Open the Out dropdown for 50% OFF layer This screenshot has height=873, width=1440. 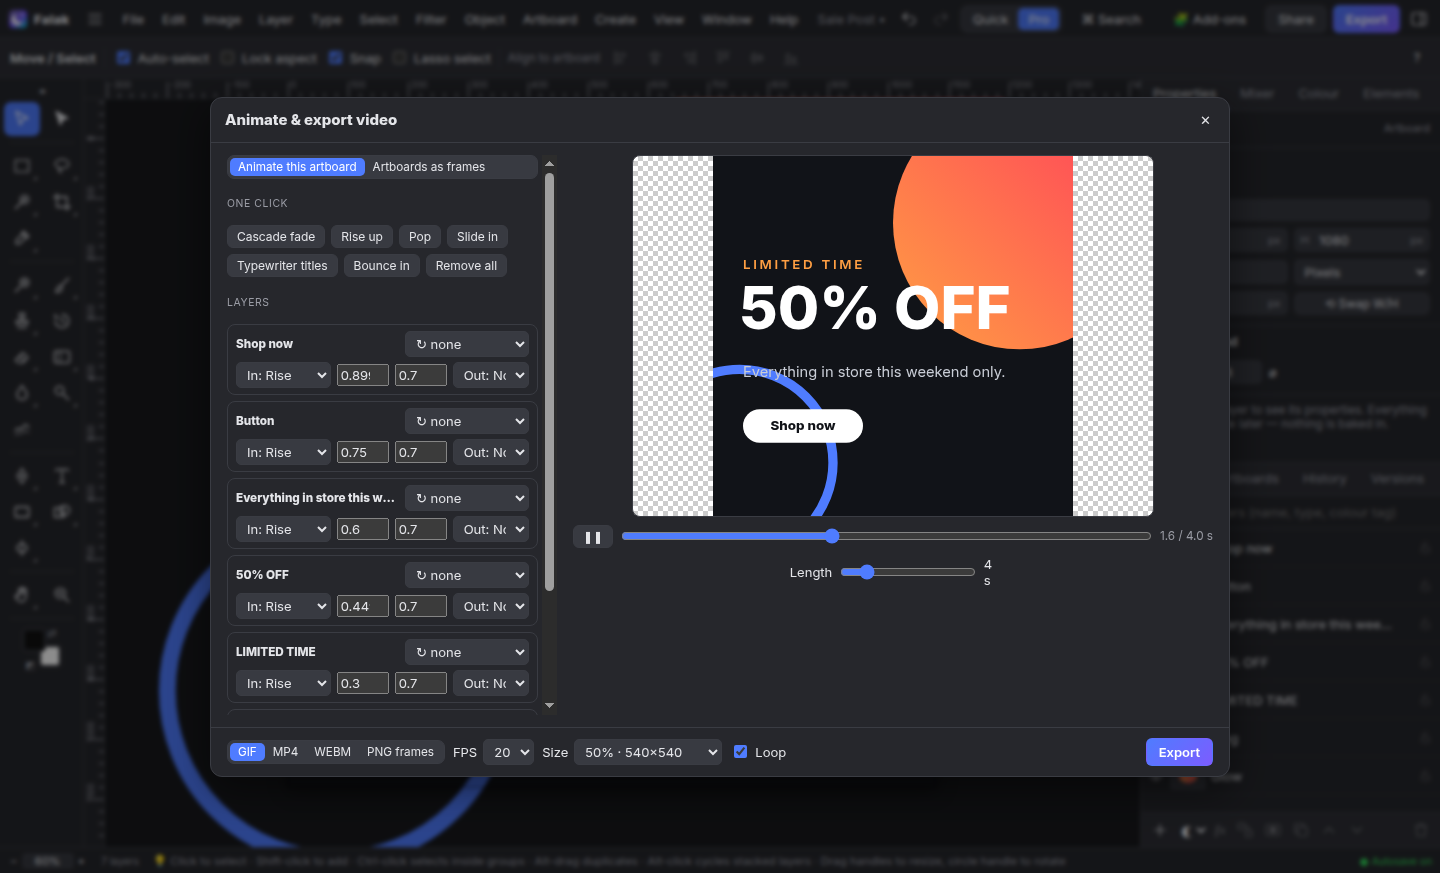coord(490,607)
